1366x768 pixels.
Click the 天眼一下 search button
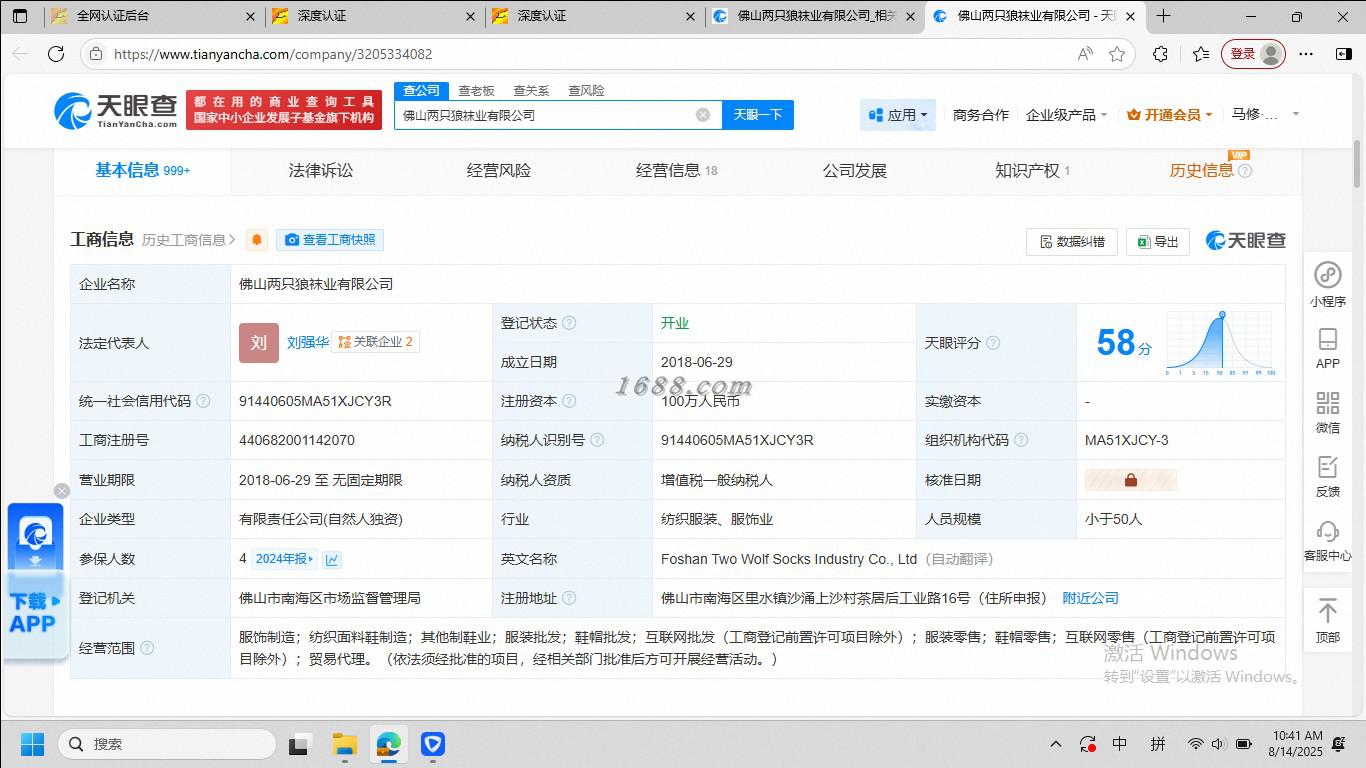pos(758,115)
